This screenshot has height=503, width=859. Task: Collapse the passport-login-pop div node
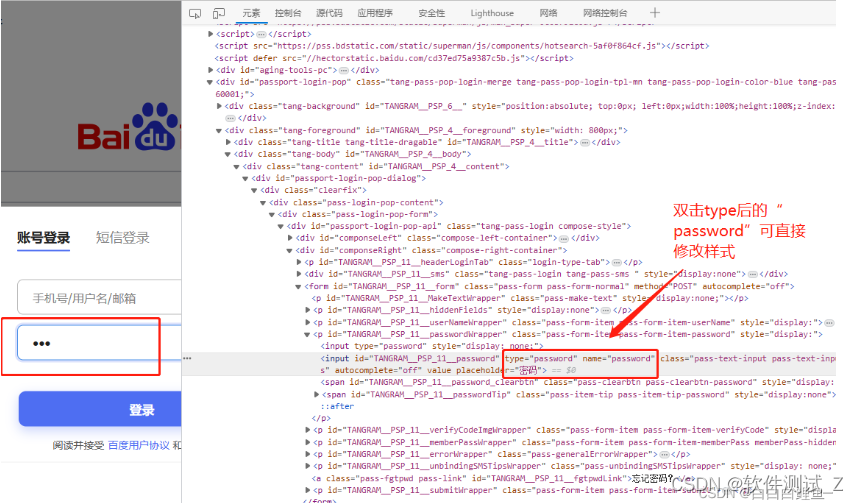[x=210, y=82]
